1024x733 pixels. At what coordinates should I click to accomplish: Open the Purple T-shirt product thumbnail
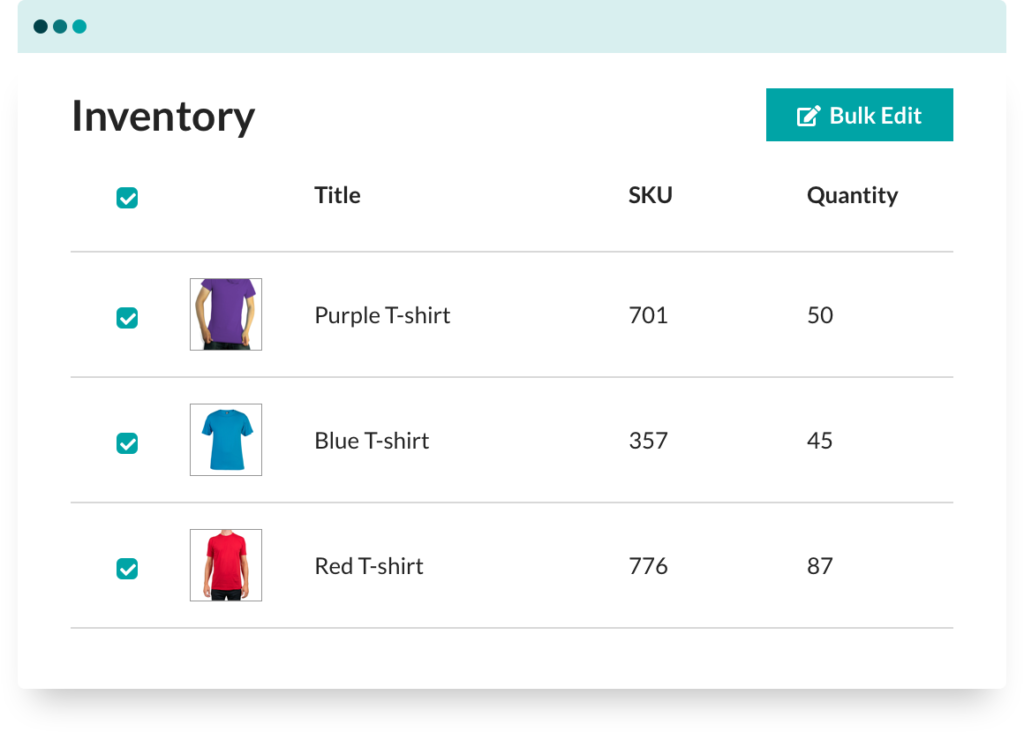pyautogui.click(x=226, y=314)
